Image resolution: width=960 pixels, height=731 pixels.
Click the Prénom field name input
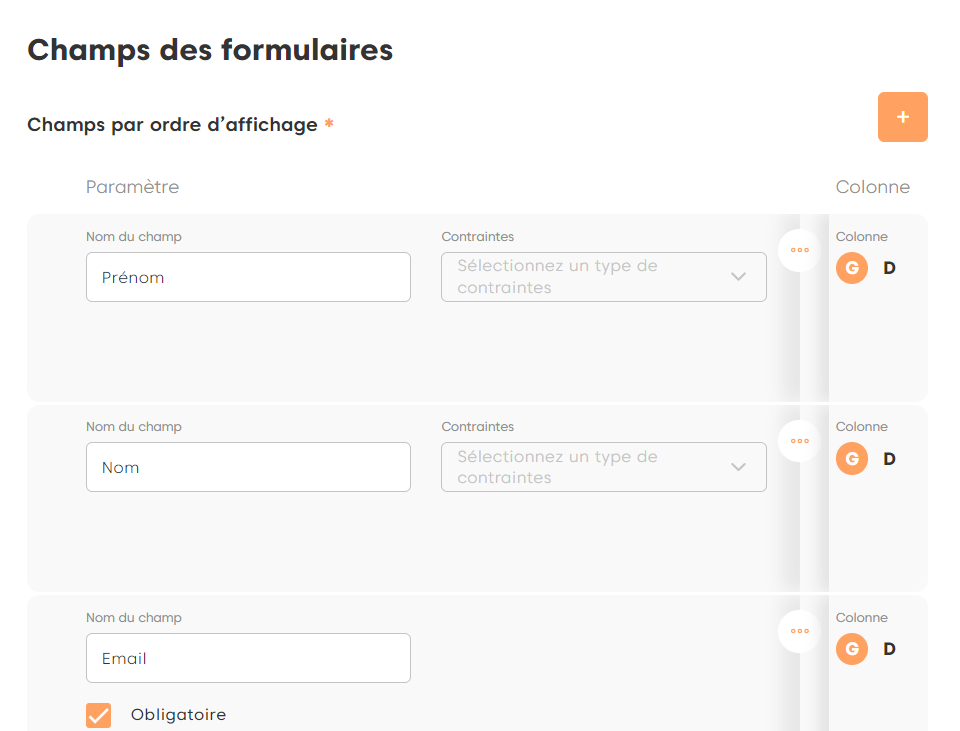click(248, 277)
